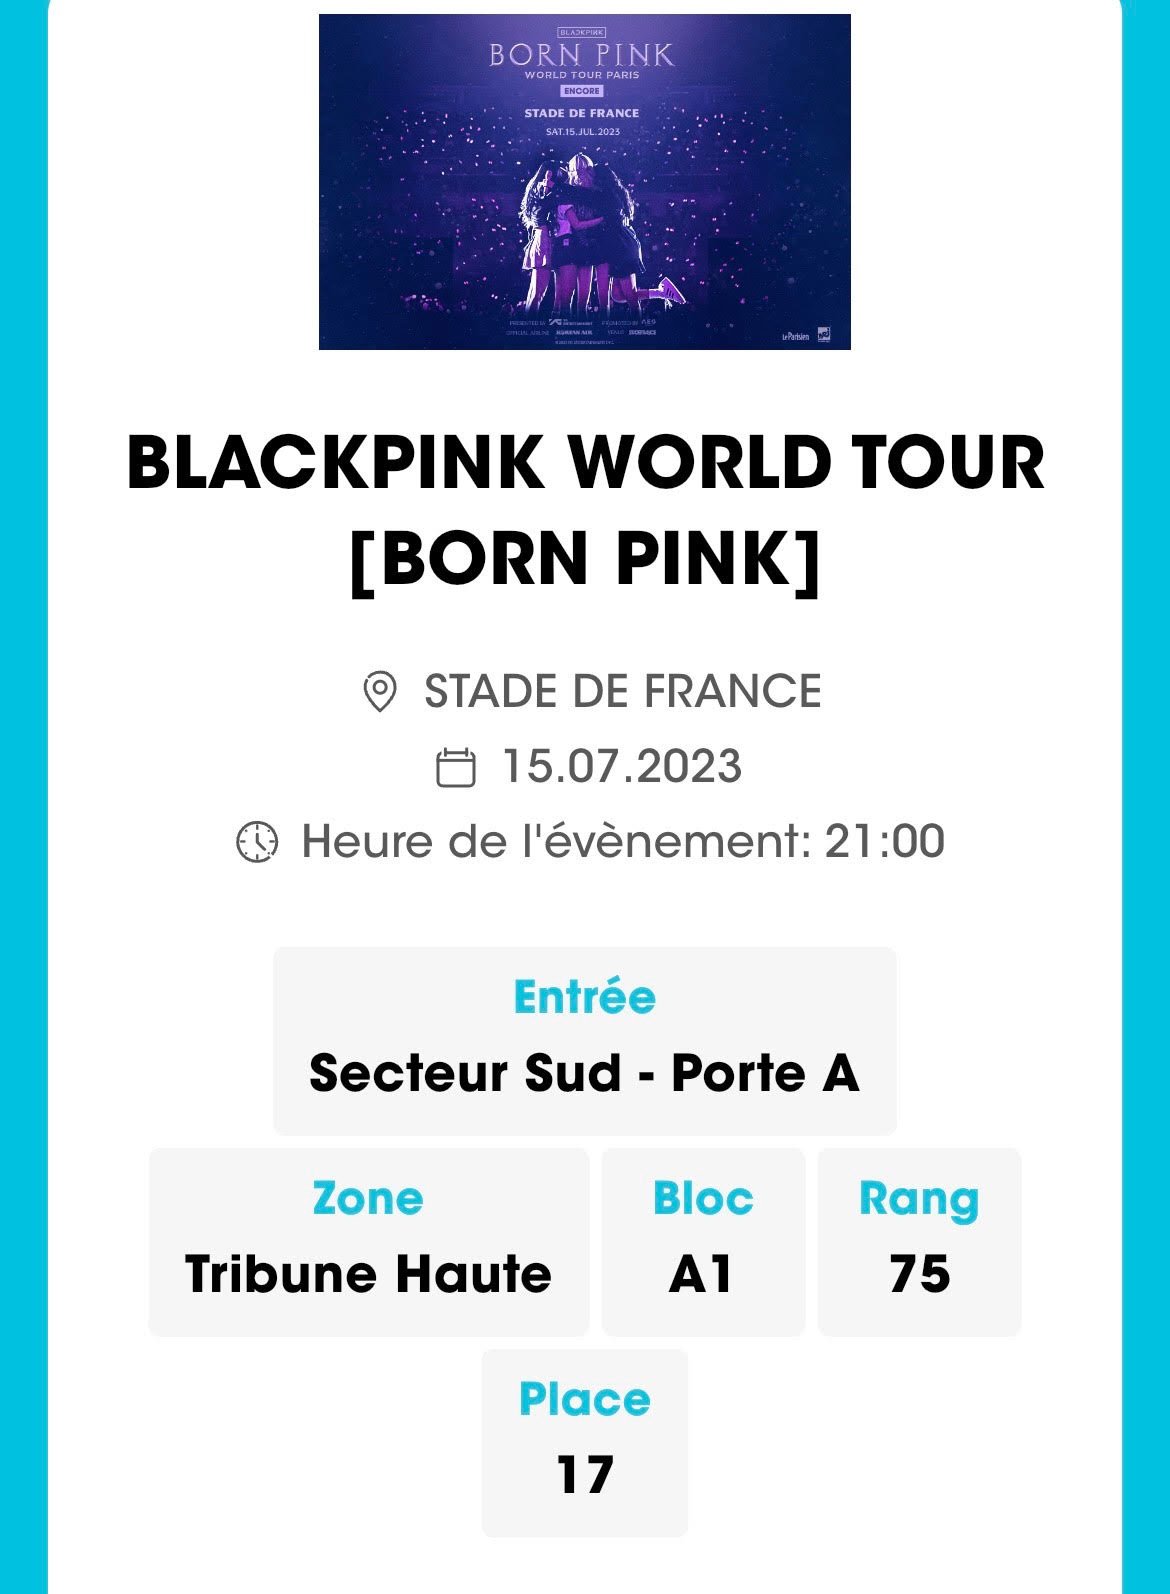
Task: Select the Tribune Haute zone box
Action: [369, 1242]
